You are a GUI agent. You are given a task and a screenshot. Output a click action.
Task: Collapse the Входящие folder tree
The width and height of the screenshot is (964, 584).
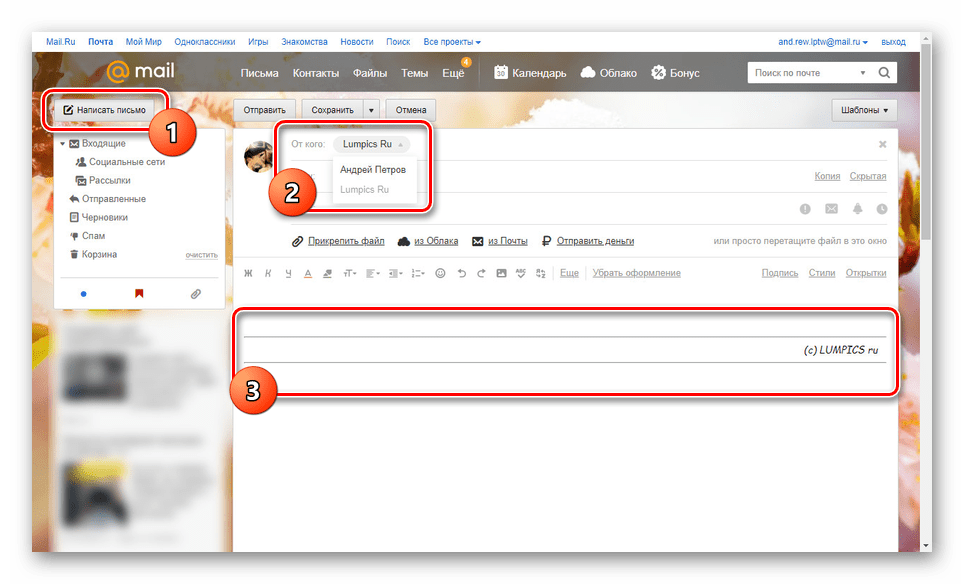tap(62, 144)
